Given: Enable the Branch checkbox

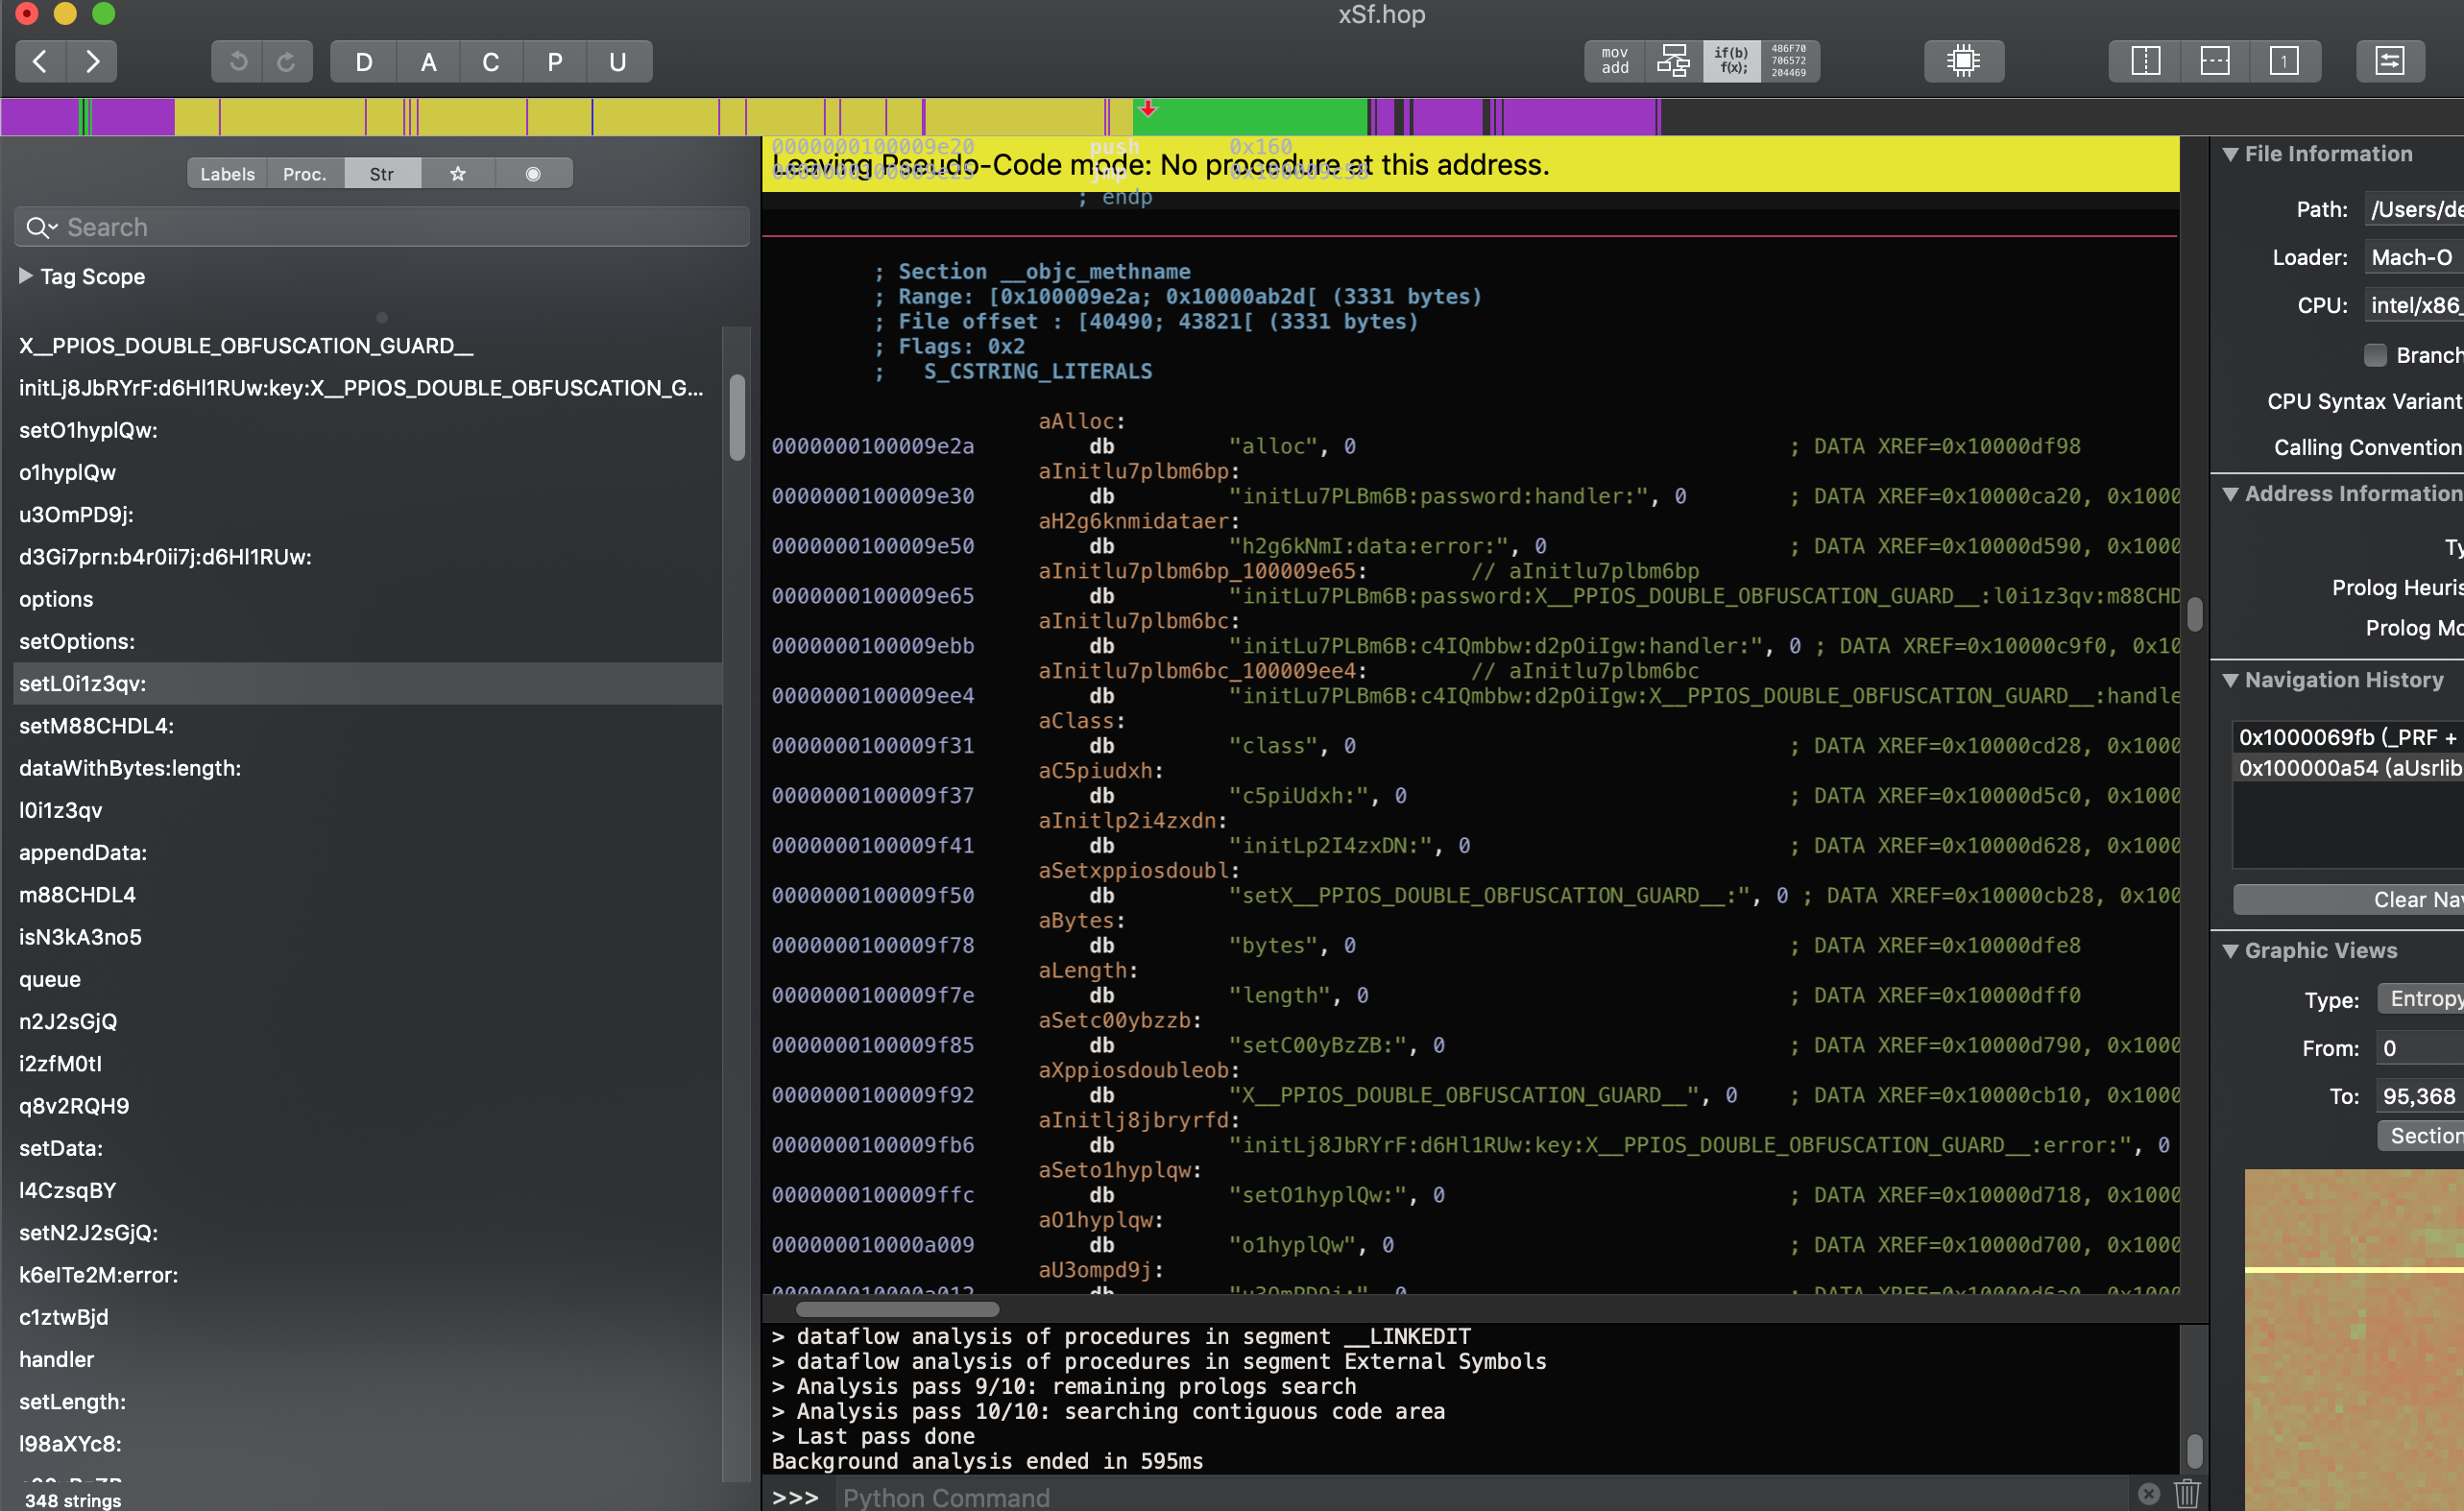Looking at the screenshot, I should tap(2375, 355).
